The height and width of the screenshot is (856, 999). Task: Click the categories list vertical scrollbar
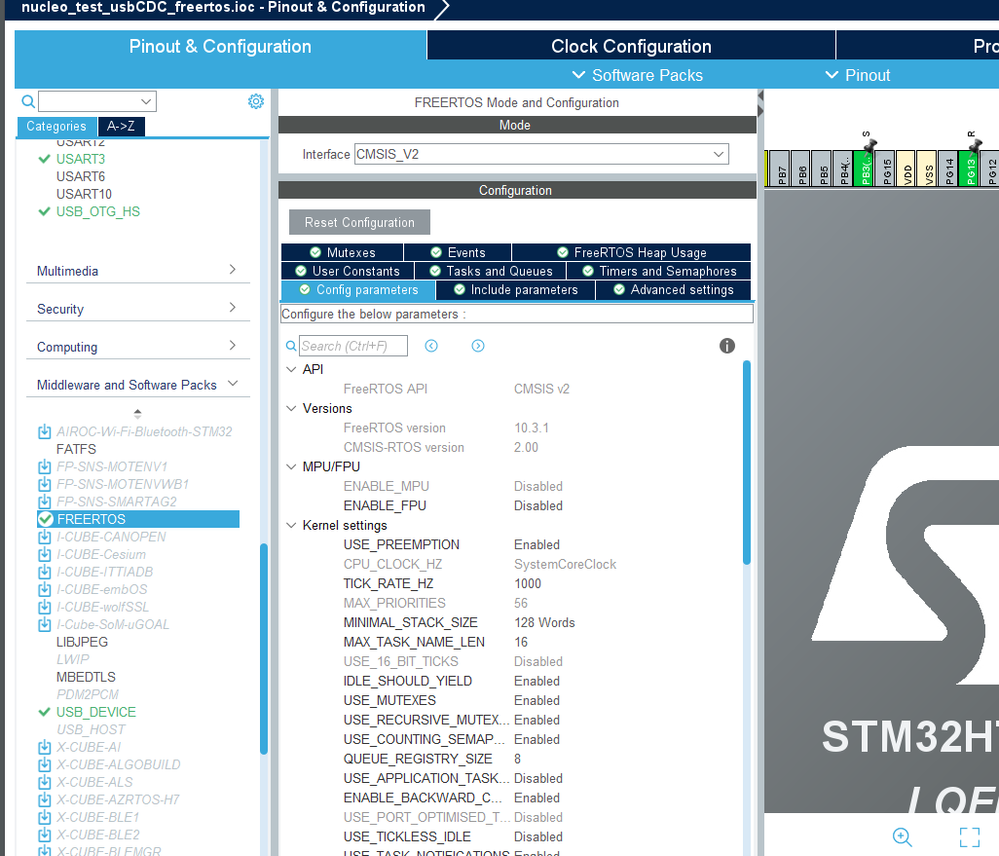click(264, 648)
